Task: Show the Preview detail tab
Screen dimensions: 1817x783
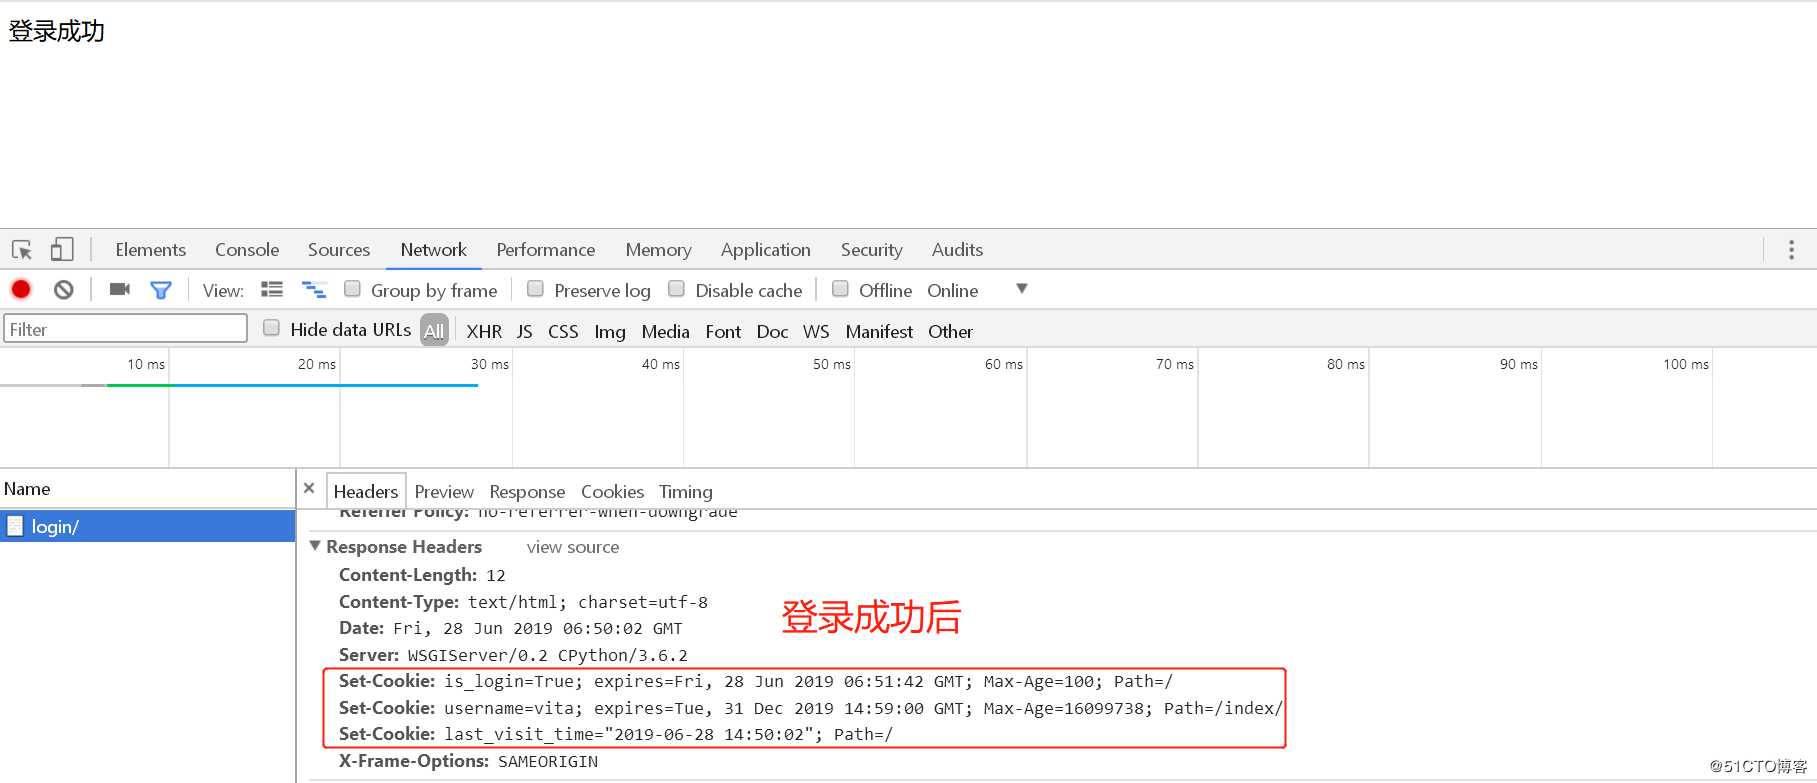Action: pos(444,492)
